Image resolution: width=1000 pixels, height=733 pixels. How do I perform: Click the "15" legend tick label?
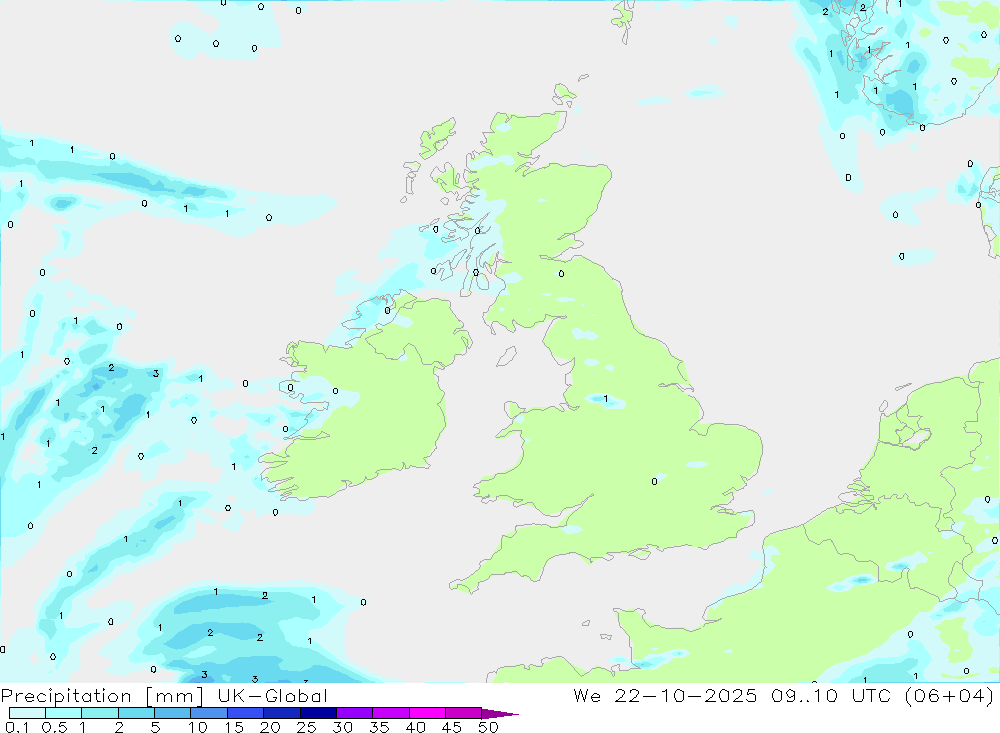234,727
